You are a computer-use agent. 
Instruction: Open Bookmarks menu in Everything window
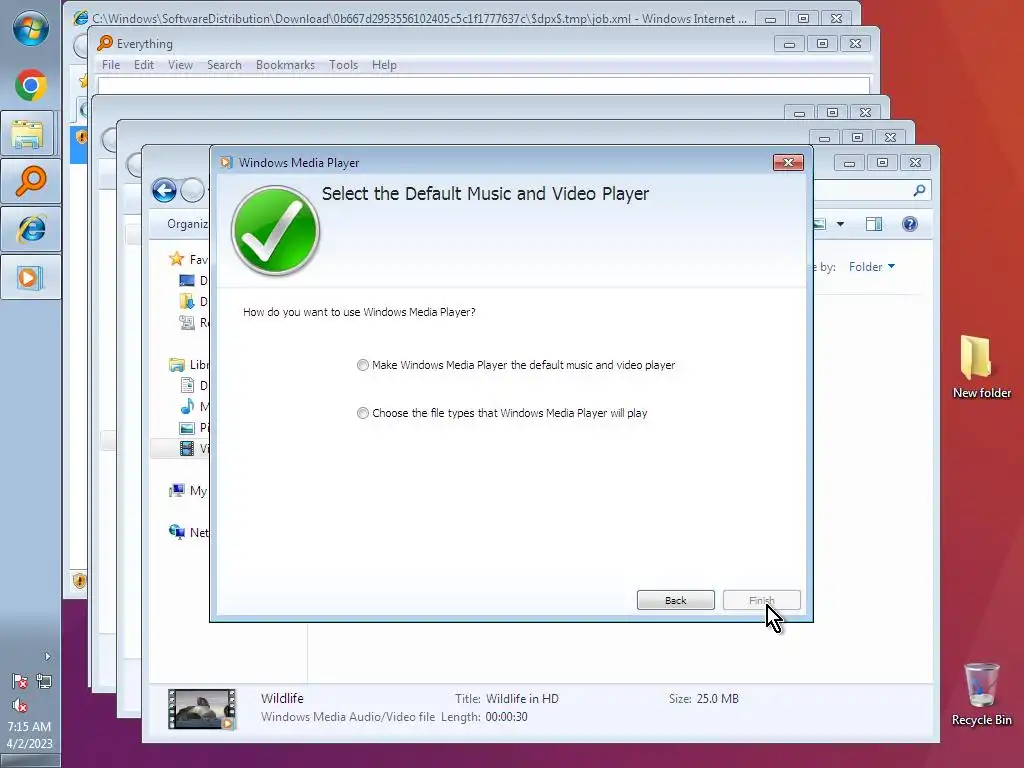click(x=285, y=65)
